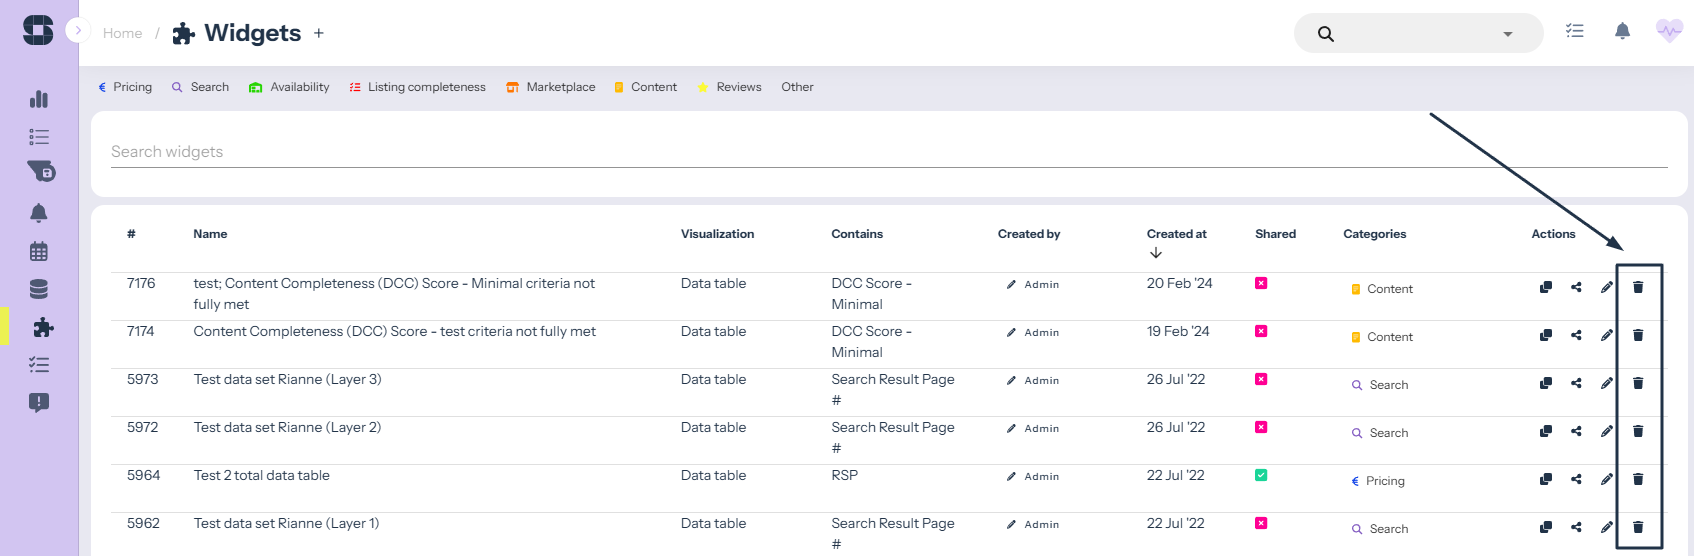Open the database icon in the left sidebar
The height and width of the screenshot is (556, 1694).
pyautogui.click(x=39, y=289)
